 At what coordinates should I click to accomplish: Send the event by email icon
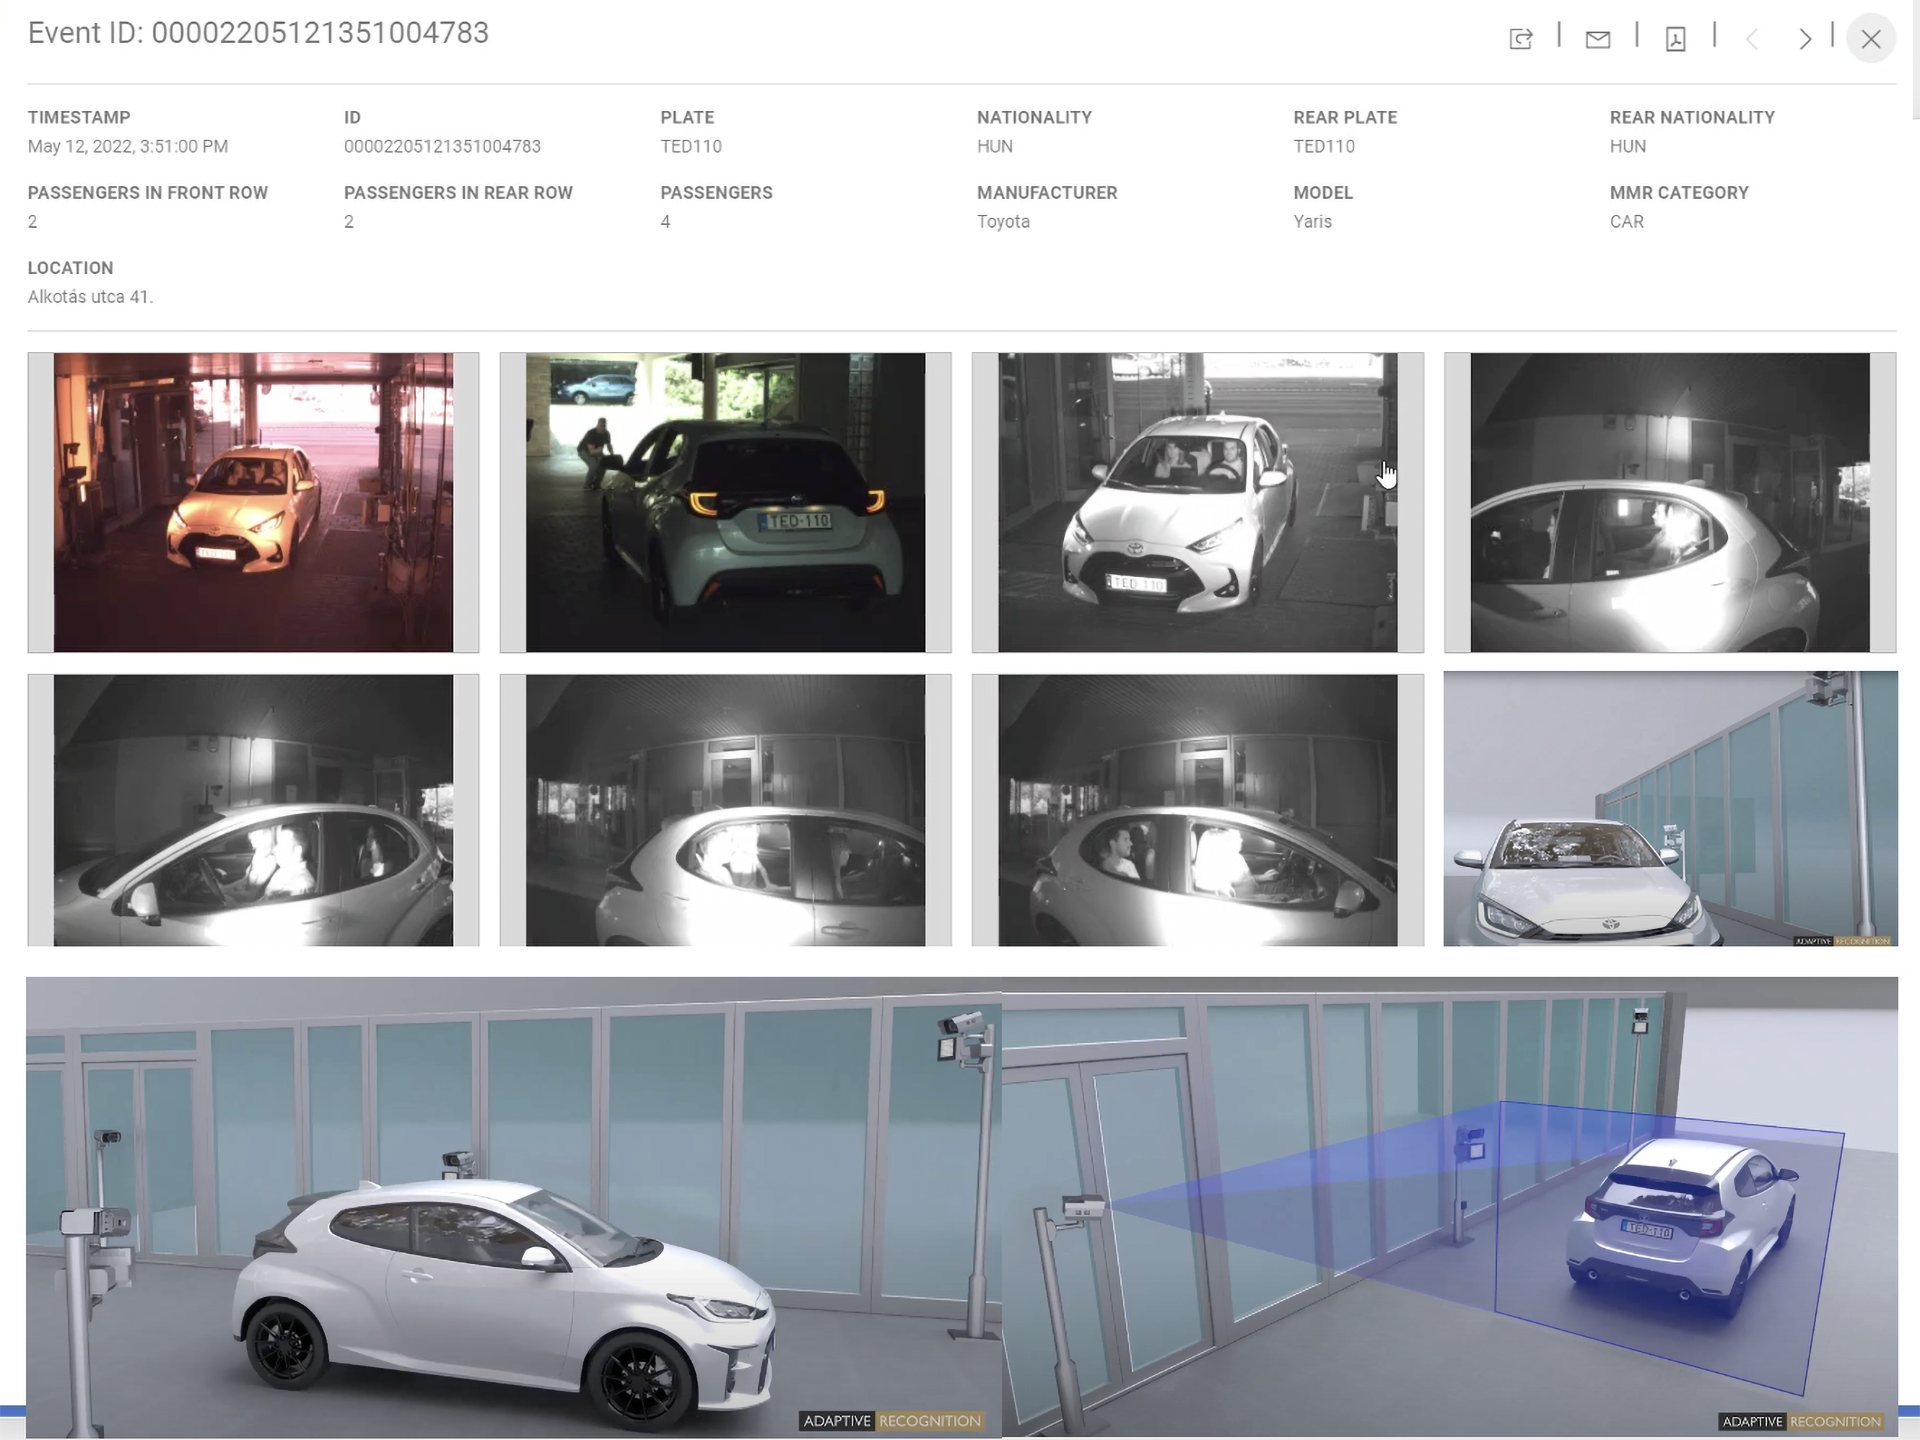click(x=1597, y=39)
